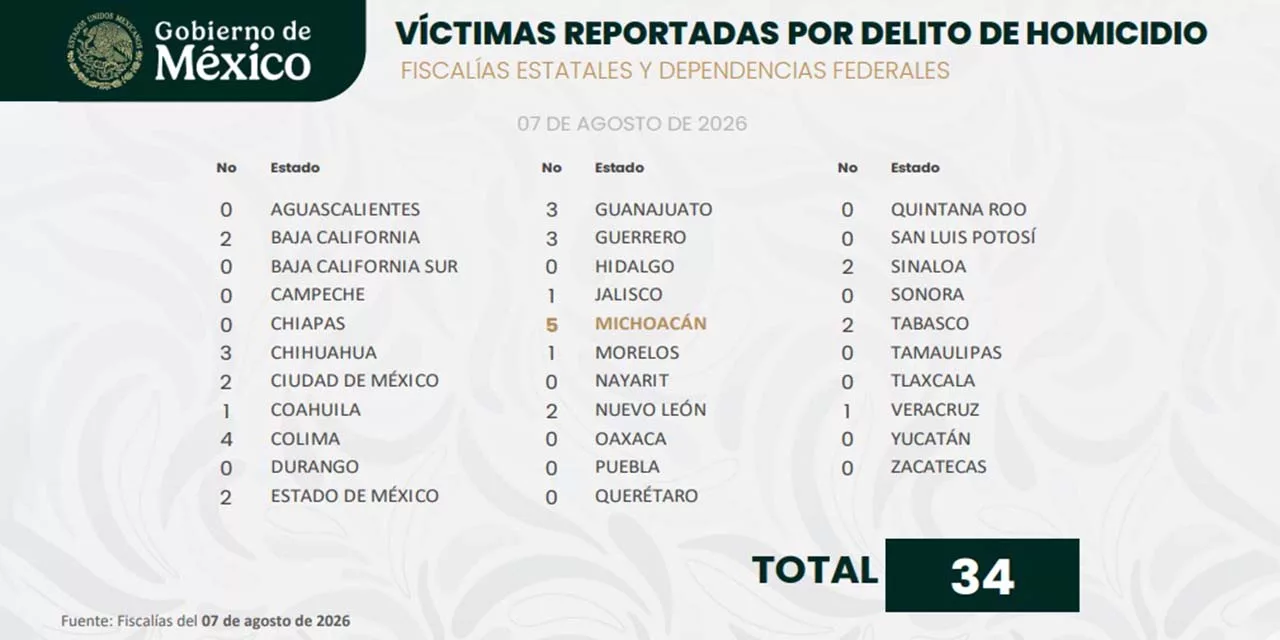Click the SINALOA state name
Image resolution: width=1280 pixels, height=640 pixels.
(x=928, y=266)
